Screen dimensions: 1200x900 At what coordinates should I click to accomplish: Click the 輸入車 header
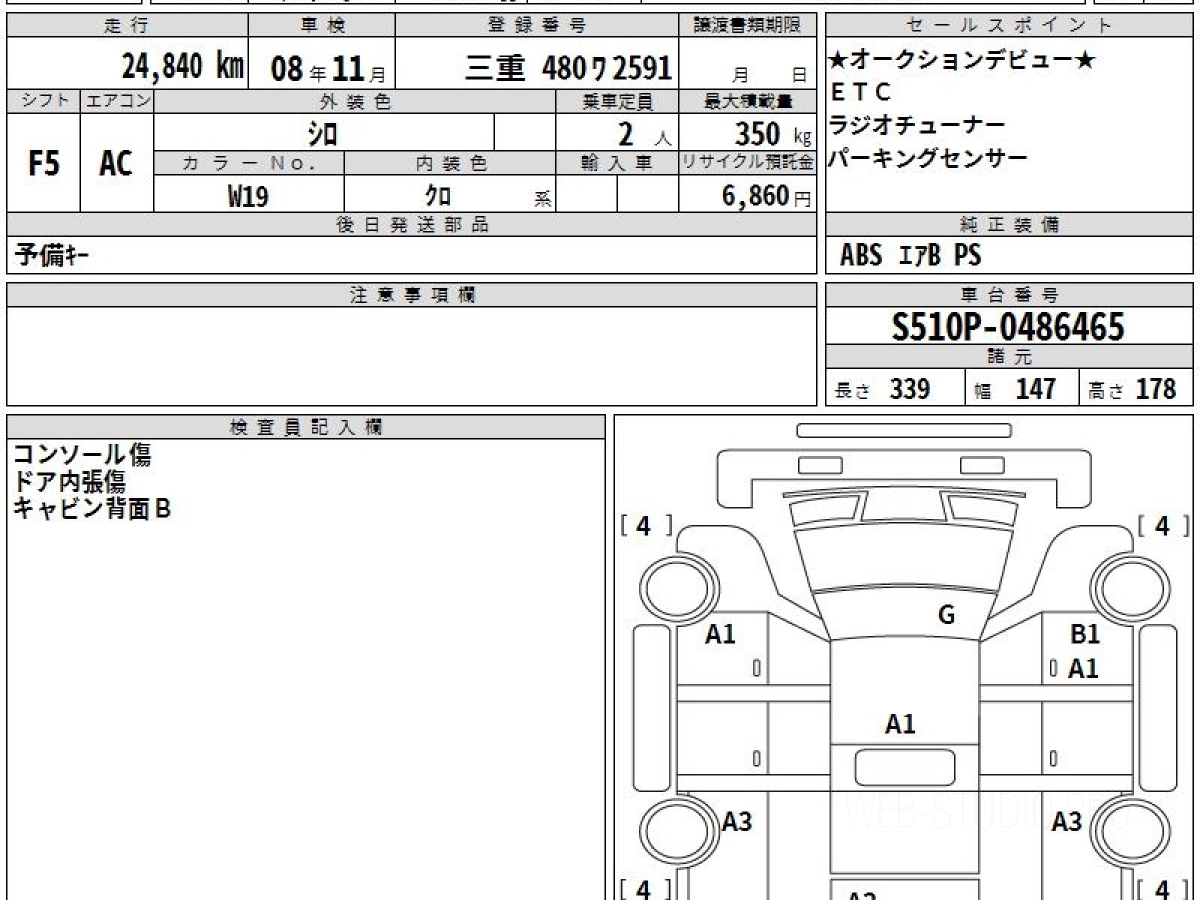click(617, 163)
